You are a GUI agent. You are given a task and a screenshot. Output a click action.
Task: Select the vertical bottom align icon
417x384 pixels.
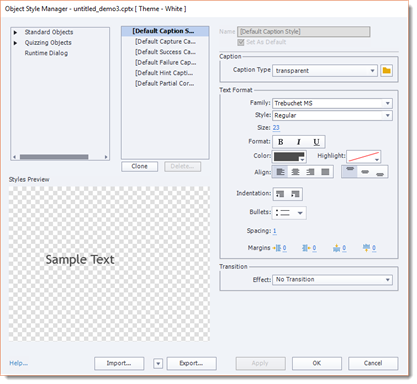380,172
